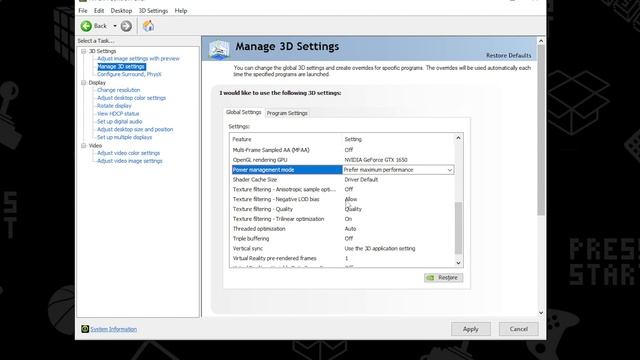Select OpenGL rendering GPU row
The width and height of the screenshot is (640, 360).
click(343, 160)
